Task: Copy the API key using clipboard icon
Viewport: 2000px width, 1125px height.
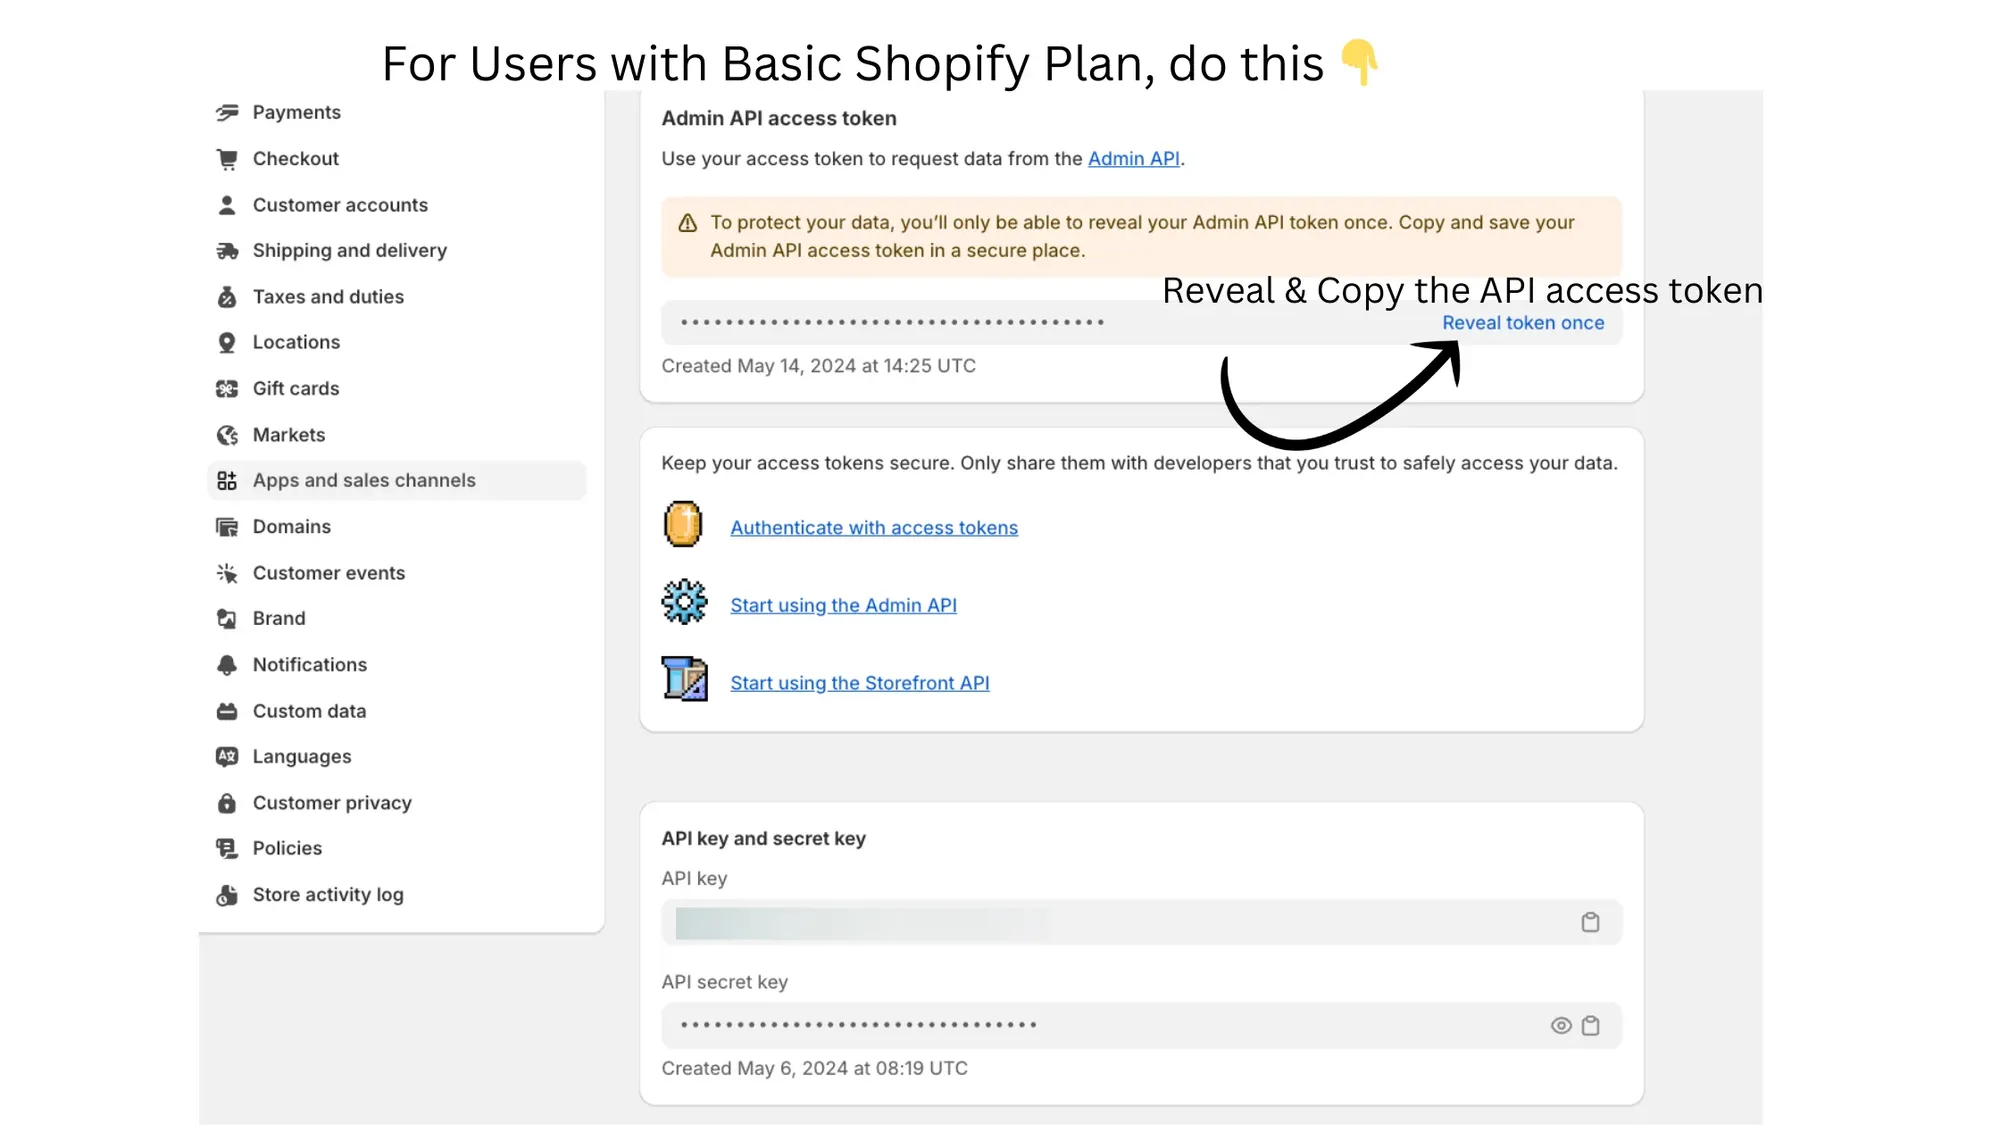Action: click(x=1590, y=921)
